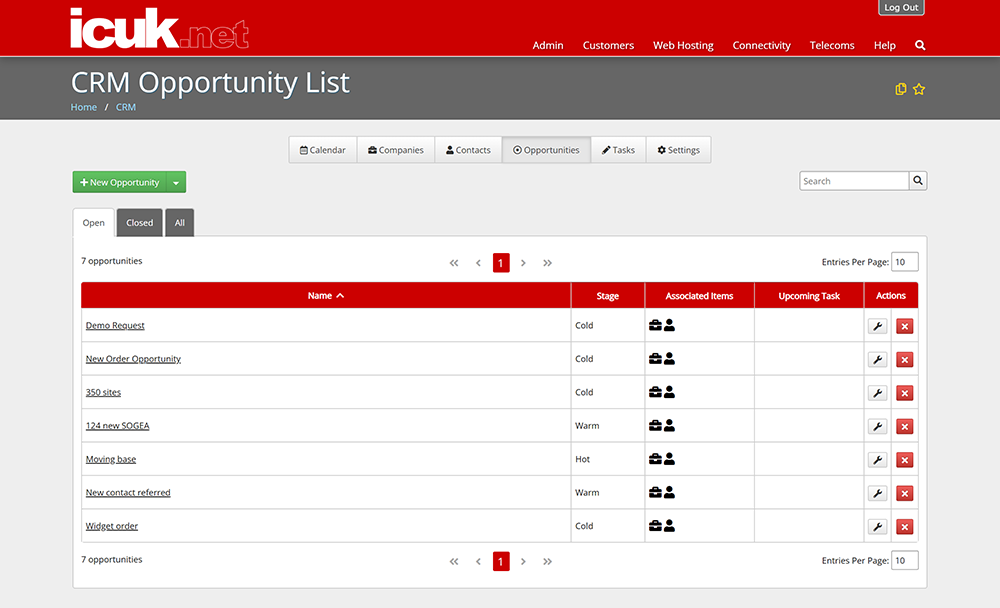Screen dimensions: 1000x608
Task: Click the green New Opportunity button
Action: coord(119,182)
